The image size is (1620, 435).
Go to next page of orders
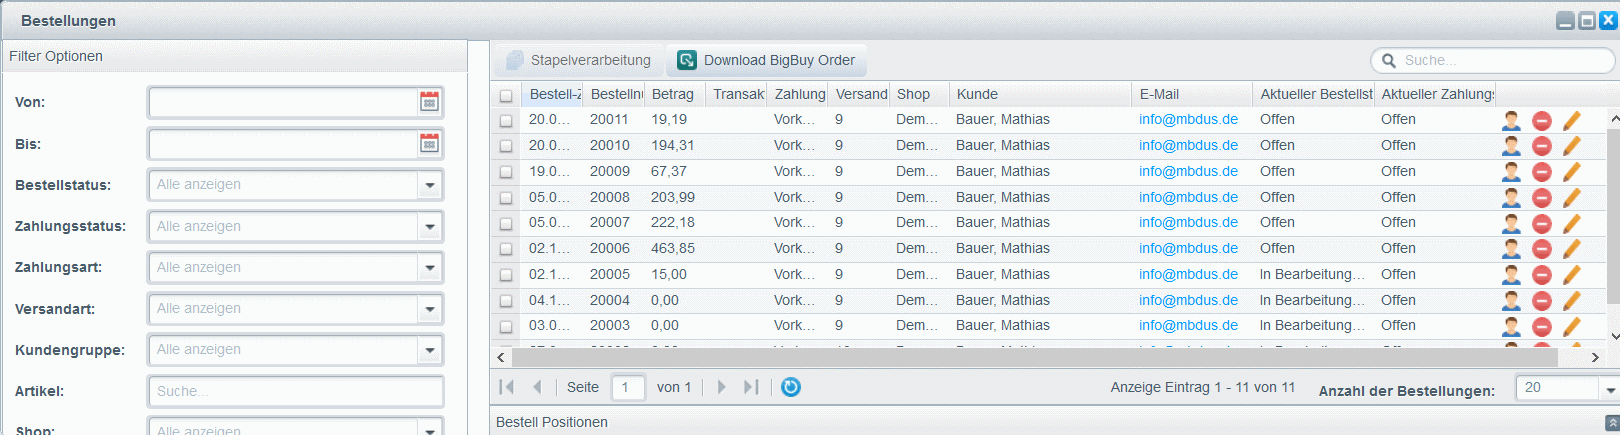pos(721,387)
